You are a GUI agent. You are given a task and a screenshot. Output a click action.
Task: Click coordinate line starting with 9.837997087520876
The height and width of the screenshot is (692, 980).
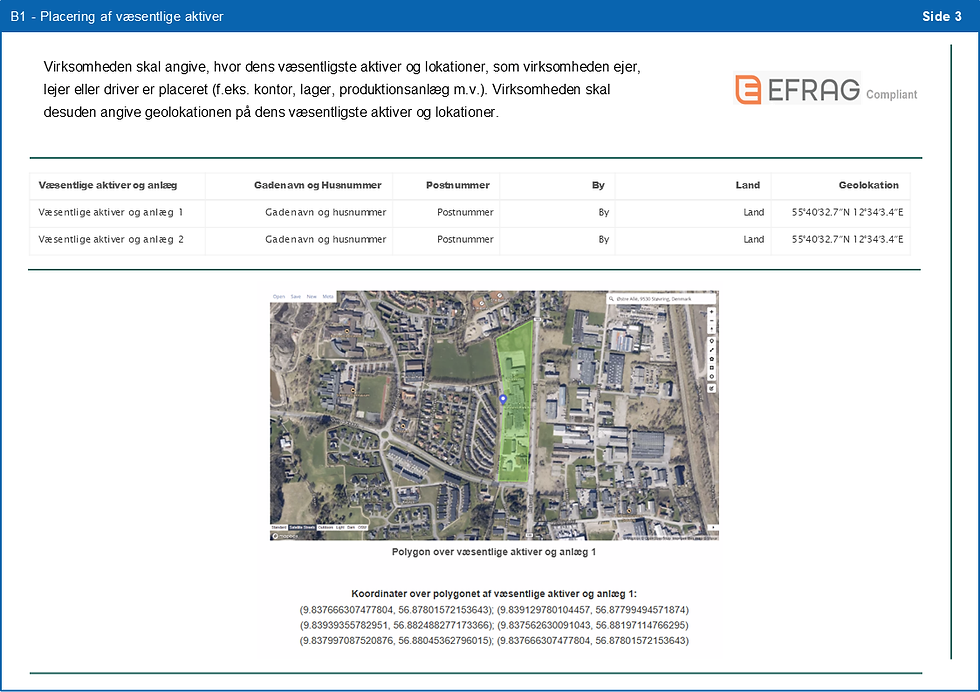pos(494,641)
